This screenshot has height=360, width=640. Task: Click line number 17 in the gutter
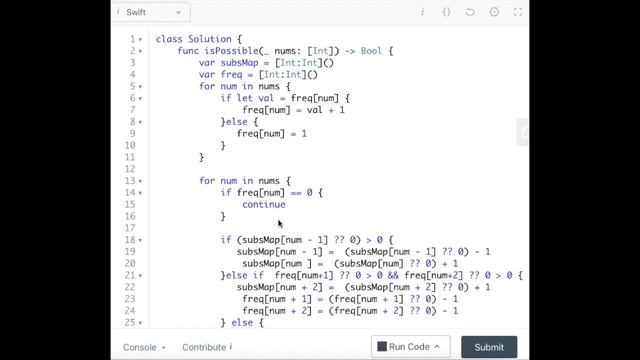[130, 228]
